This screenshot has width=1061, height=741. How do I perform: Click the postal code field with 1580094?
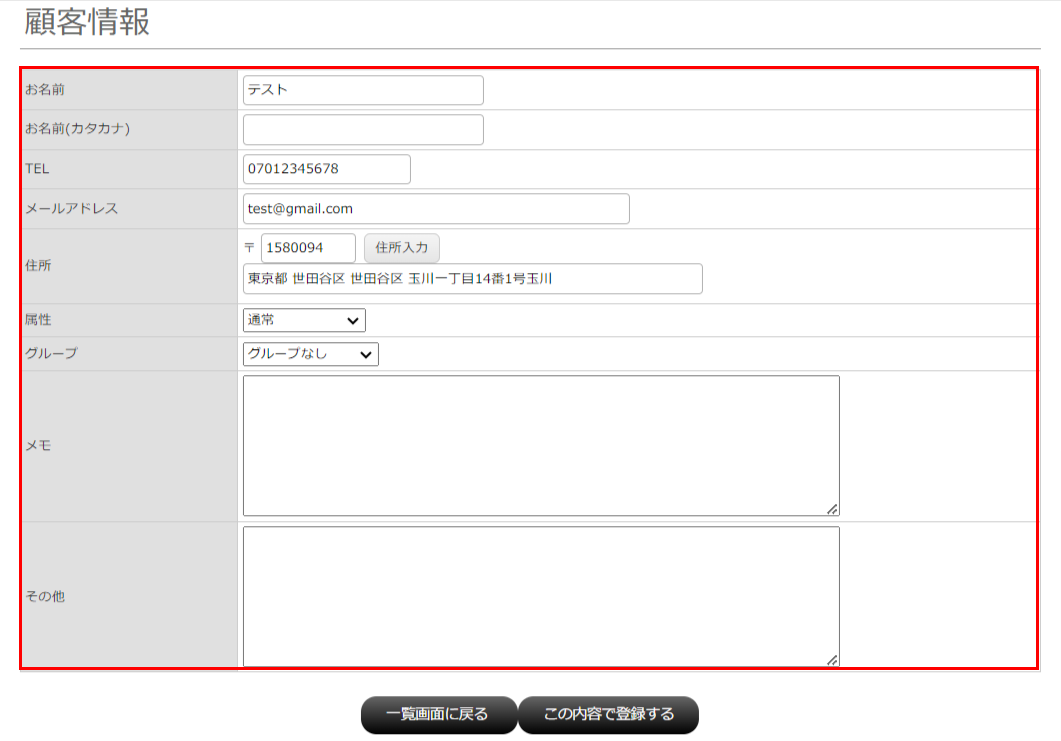click(x=308, y=248)
